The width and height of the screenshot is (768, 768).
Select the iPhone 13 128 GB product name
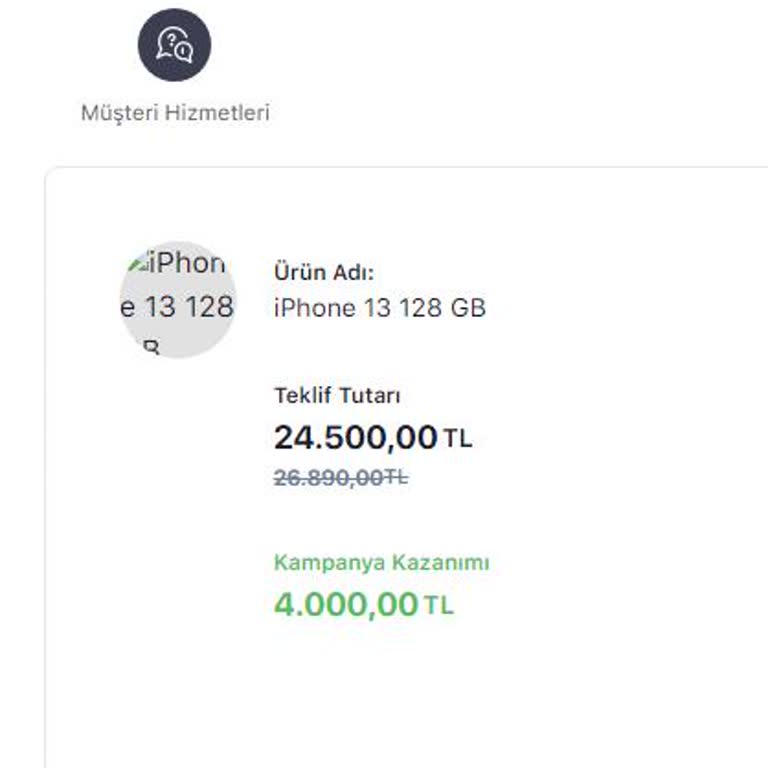[x=379, y=308]
